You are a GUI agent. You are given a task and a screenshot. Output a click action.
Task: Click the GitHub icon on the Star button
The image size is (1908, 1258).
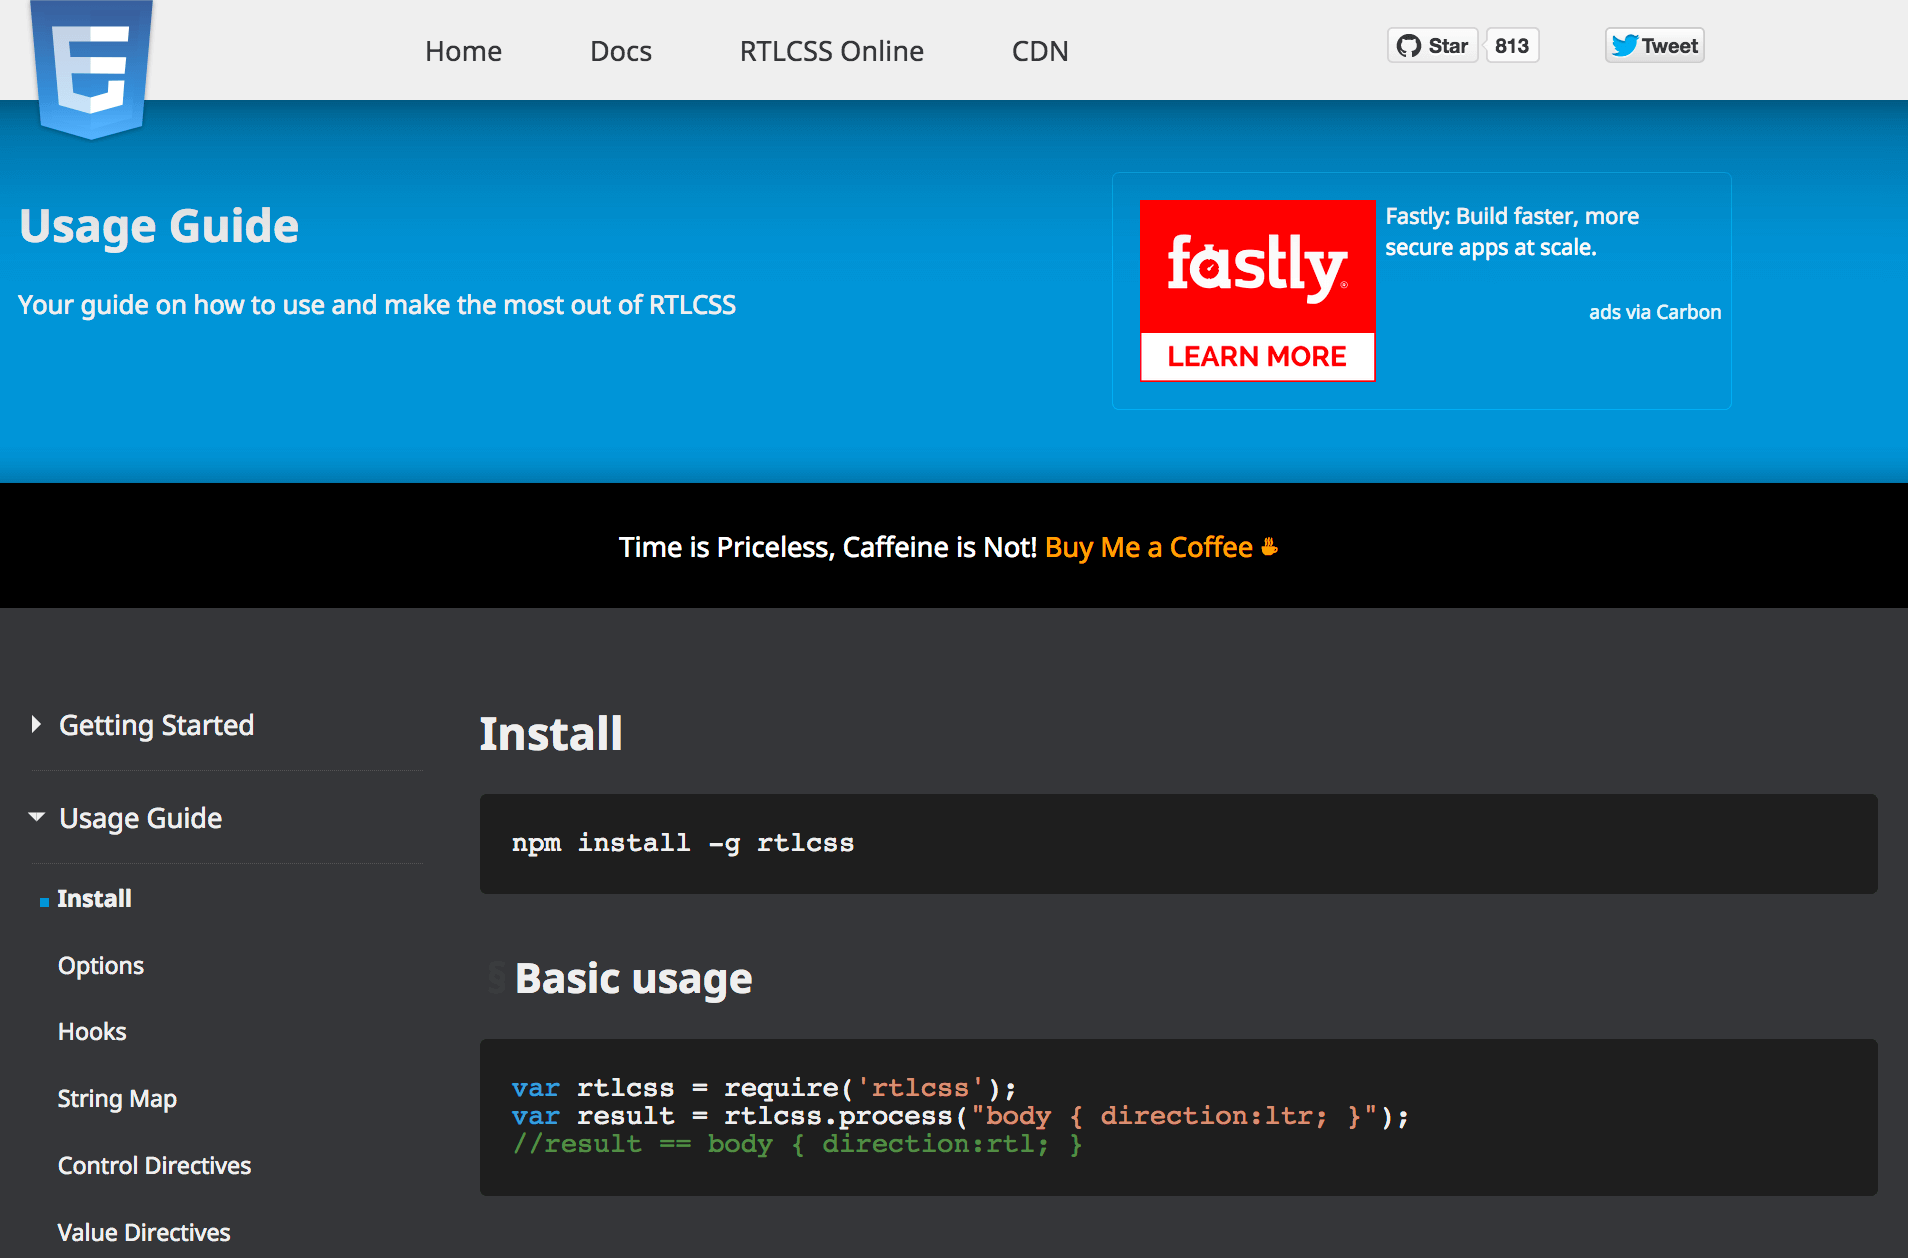(1410, 45)
